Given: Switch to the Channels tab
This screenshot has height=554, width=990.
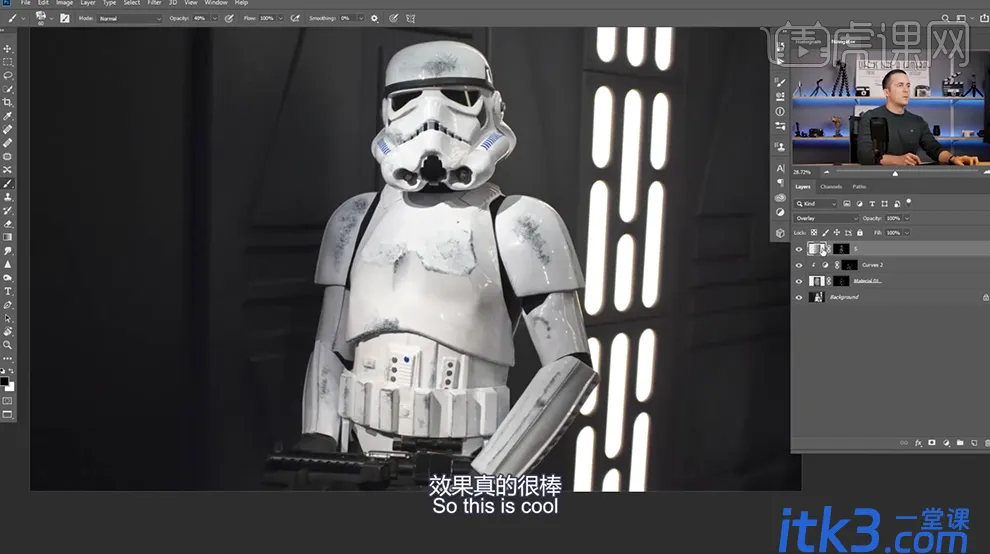Looking at the screenshot, I should coord(831,187).
